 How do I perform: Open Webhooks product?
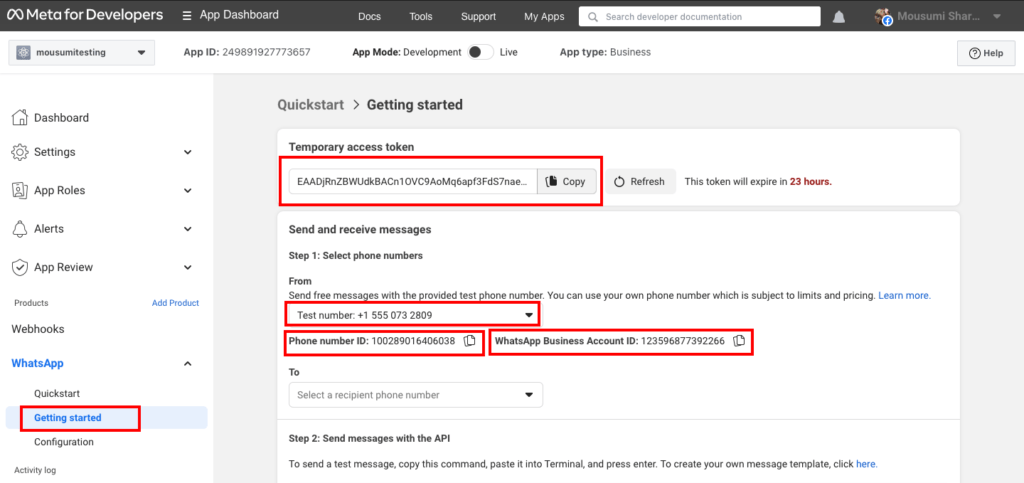coord(38,329)
